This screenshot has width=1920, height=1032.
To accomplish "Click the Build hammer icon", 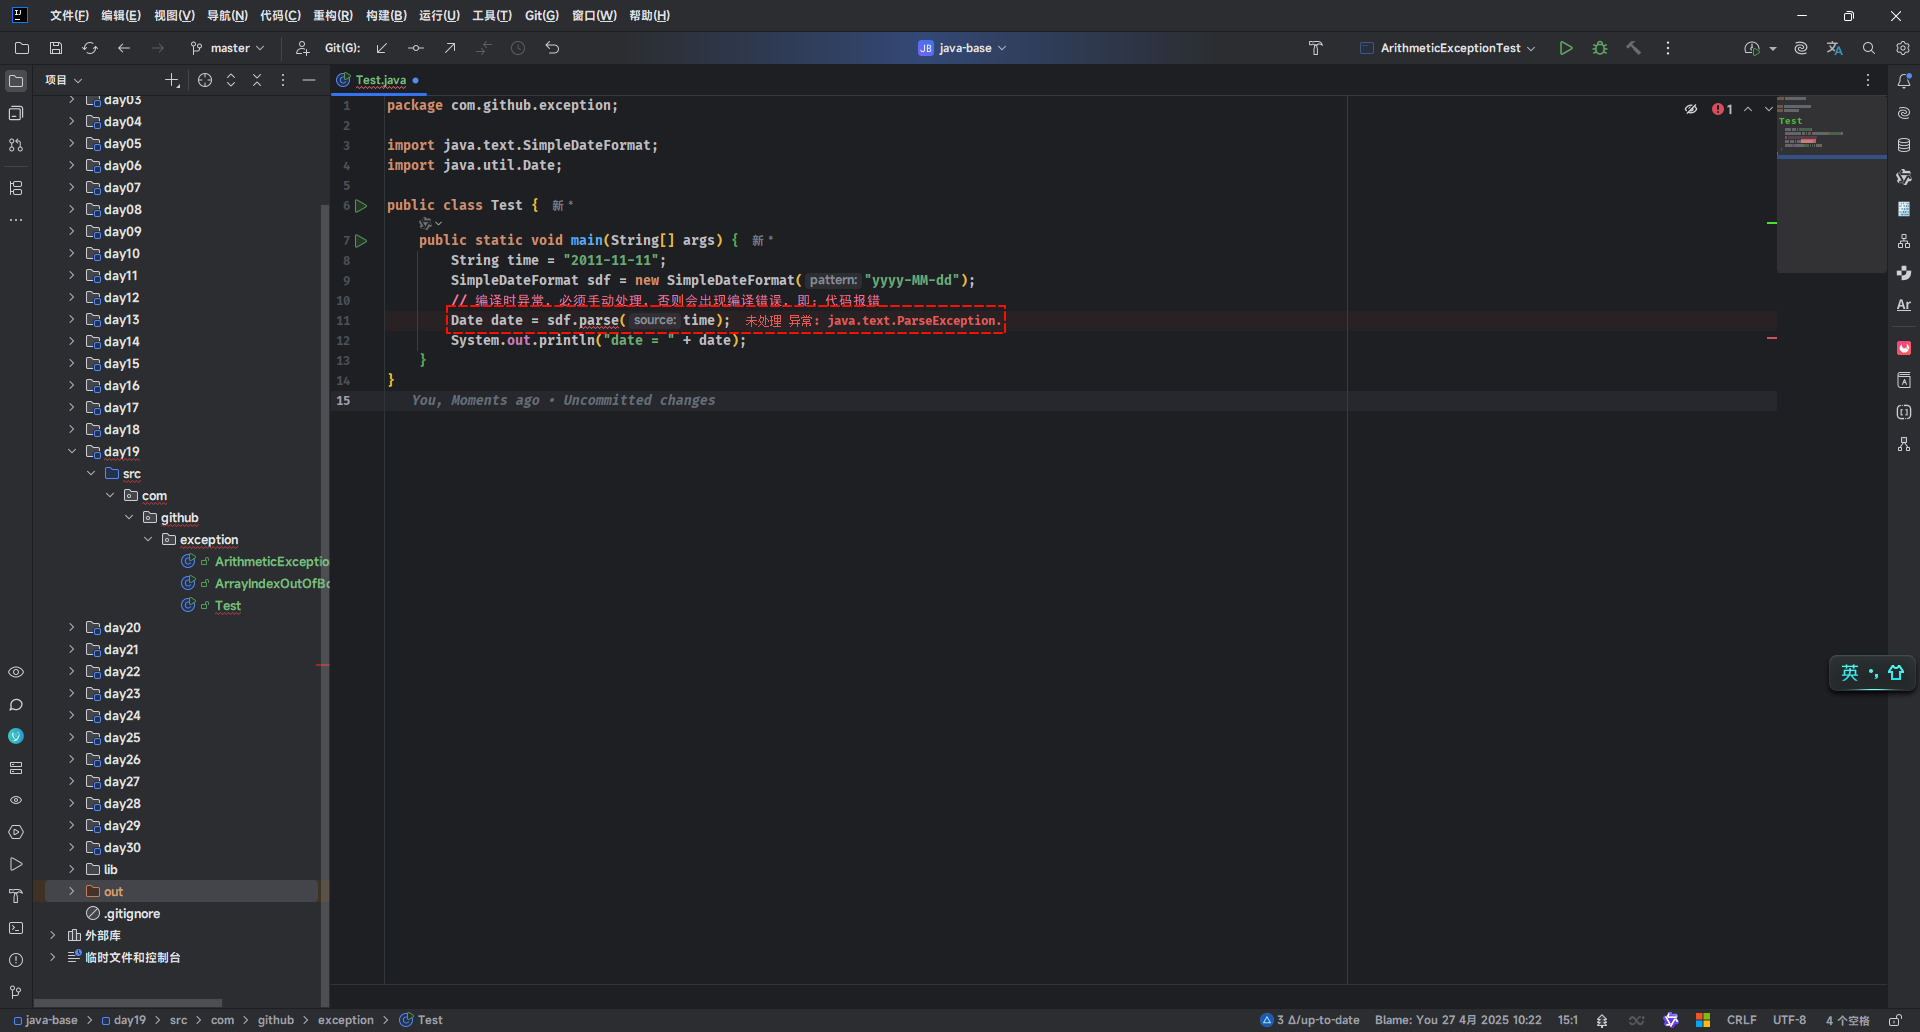I will pyautogui.click(x=1633, y=48).
